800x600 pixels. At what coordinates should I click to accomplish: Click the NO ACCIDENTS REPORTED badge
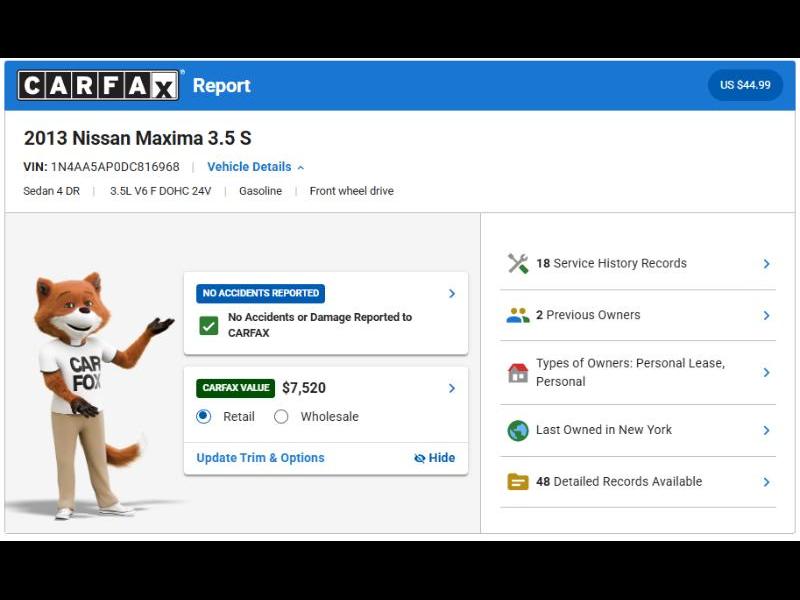(x=260, y=293)
